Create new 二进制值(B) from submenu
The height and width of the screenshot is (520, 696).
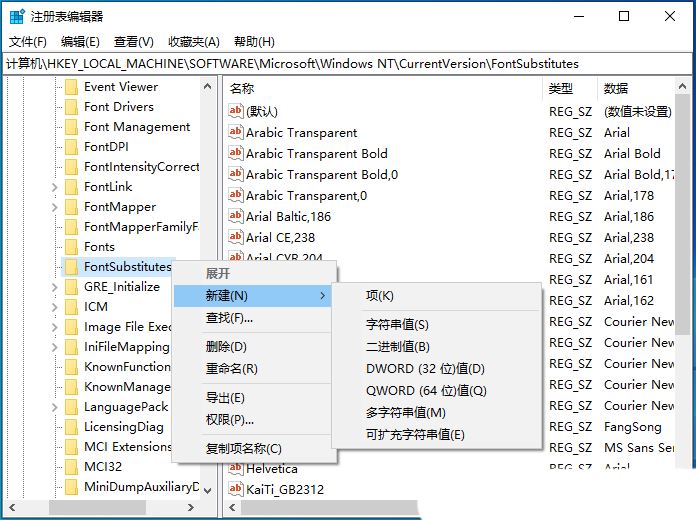click(437, 347)
